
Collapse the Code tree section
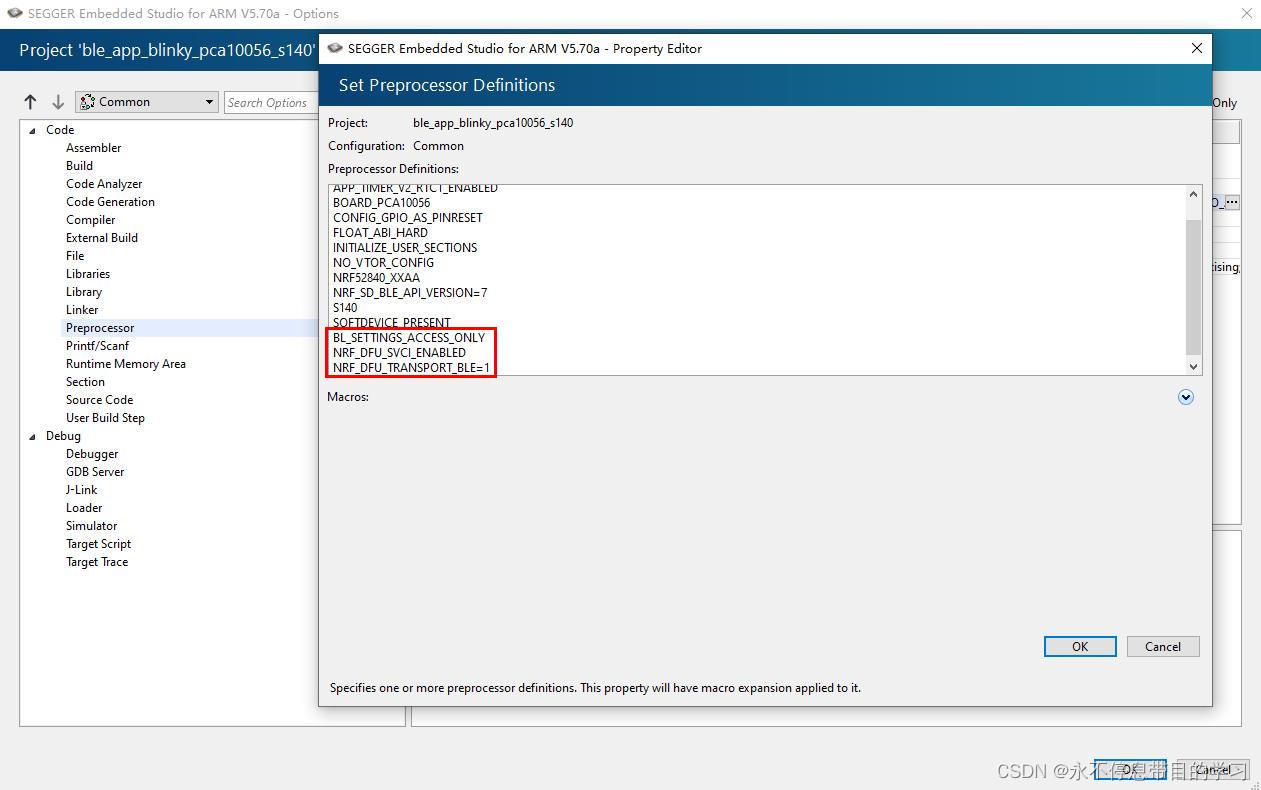point(31,130)
